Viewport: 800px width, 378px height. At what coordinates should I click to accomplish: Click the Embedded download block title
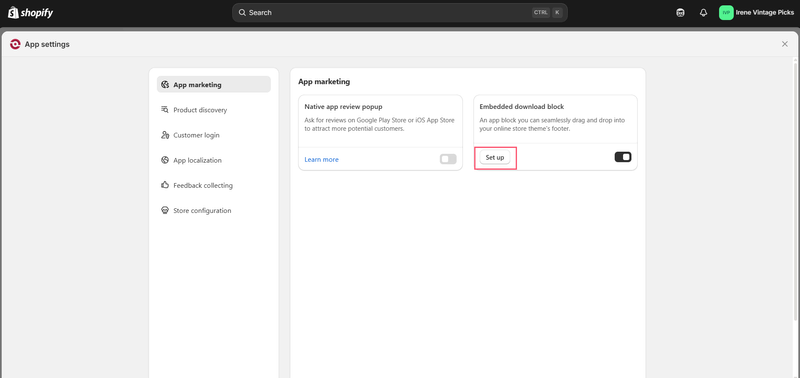tap(522, 107)
